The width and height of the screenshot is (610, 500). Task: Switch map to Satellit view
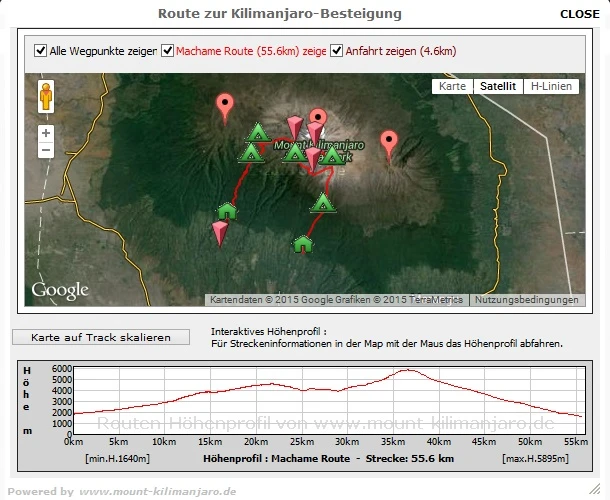498,86
